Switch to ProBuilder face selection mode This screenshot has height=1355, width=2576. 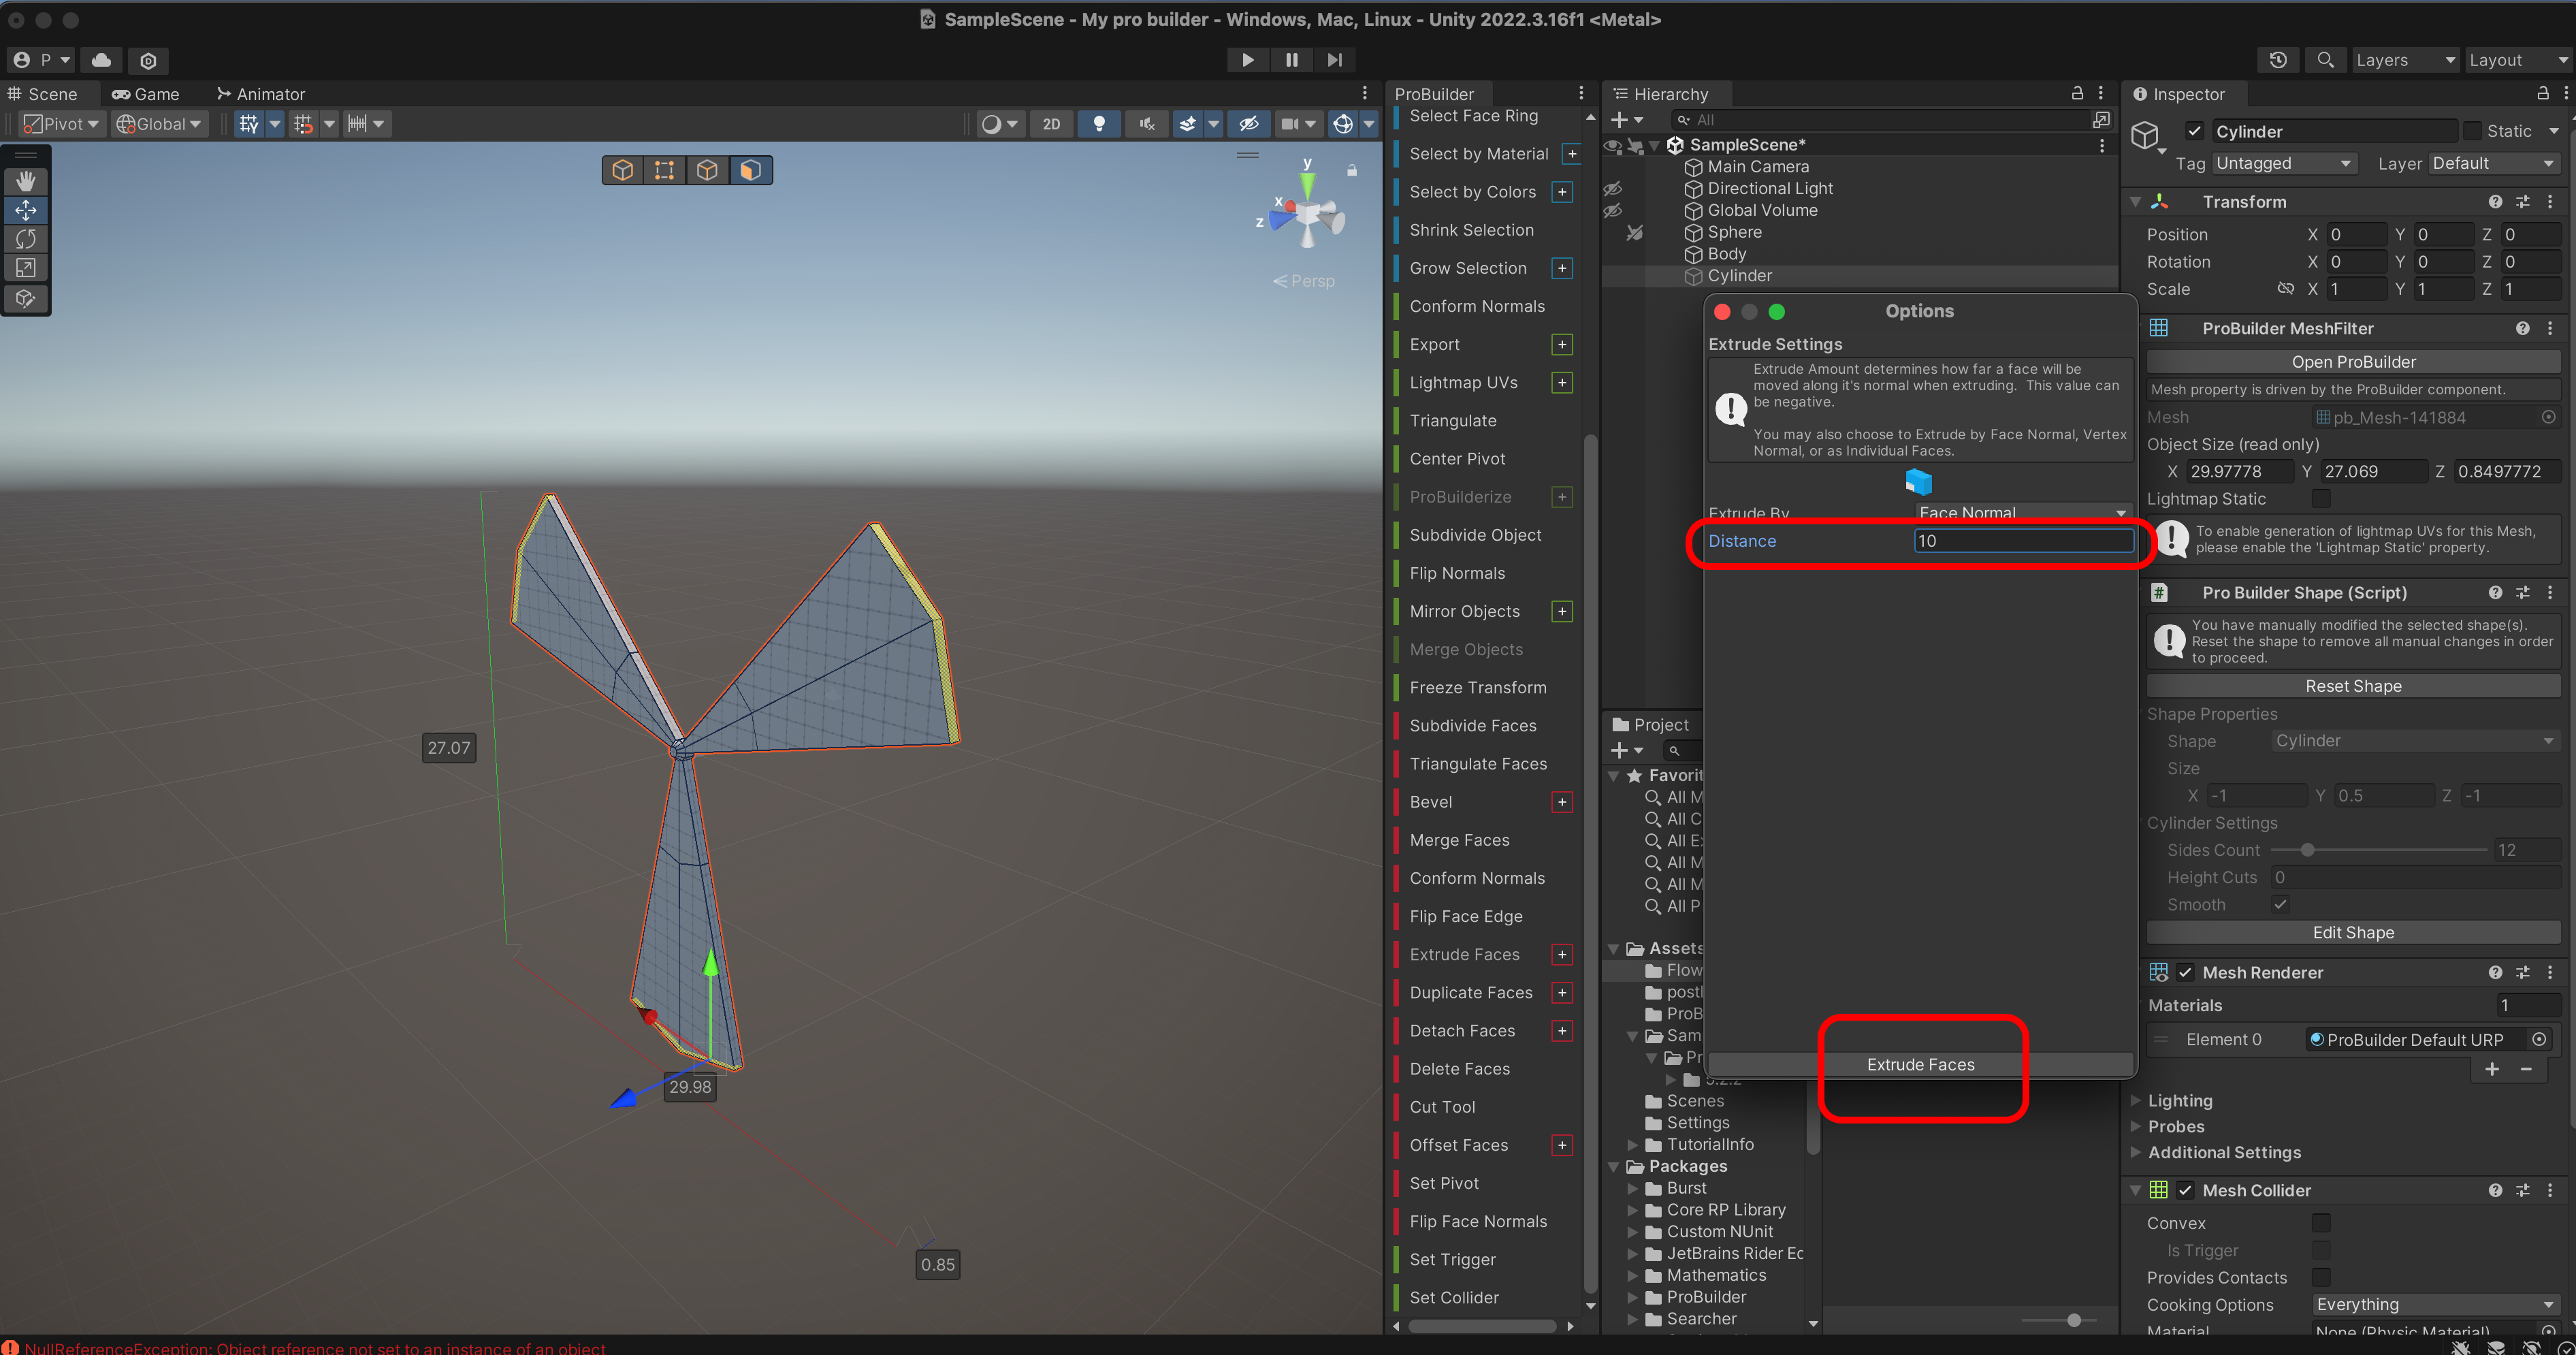click(x=750, y=170)
